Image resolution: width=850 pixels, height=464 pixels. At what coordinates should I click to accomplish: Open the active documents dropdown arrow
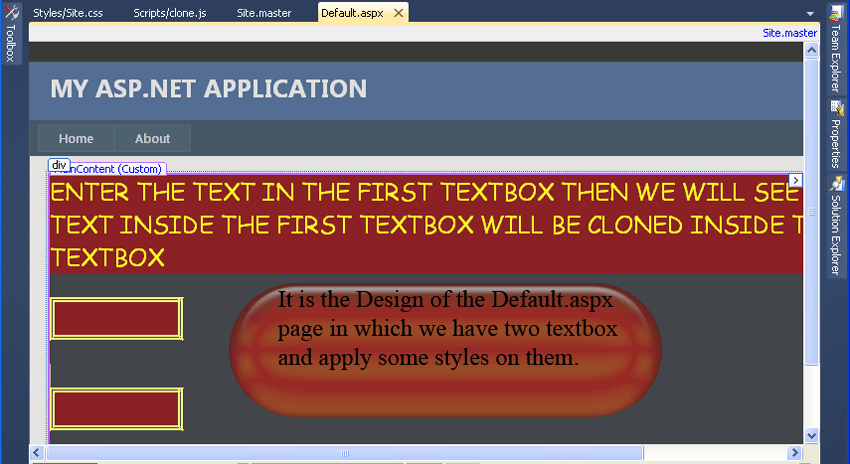[x=810, y=14]
